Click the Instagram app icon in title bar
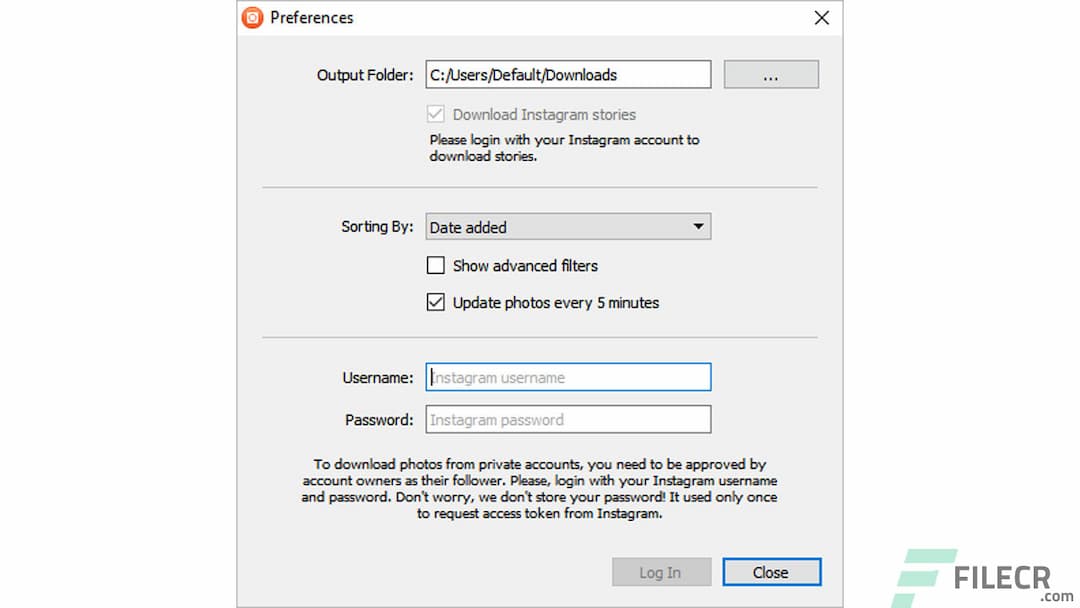This screenshot has height=608, width=1080. (252, 17)
